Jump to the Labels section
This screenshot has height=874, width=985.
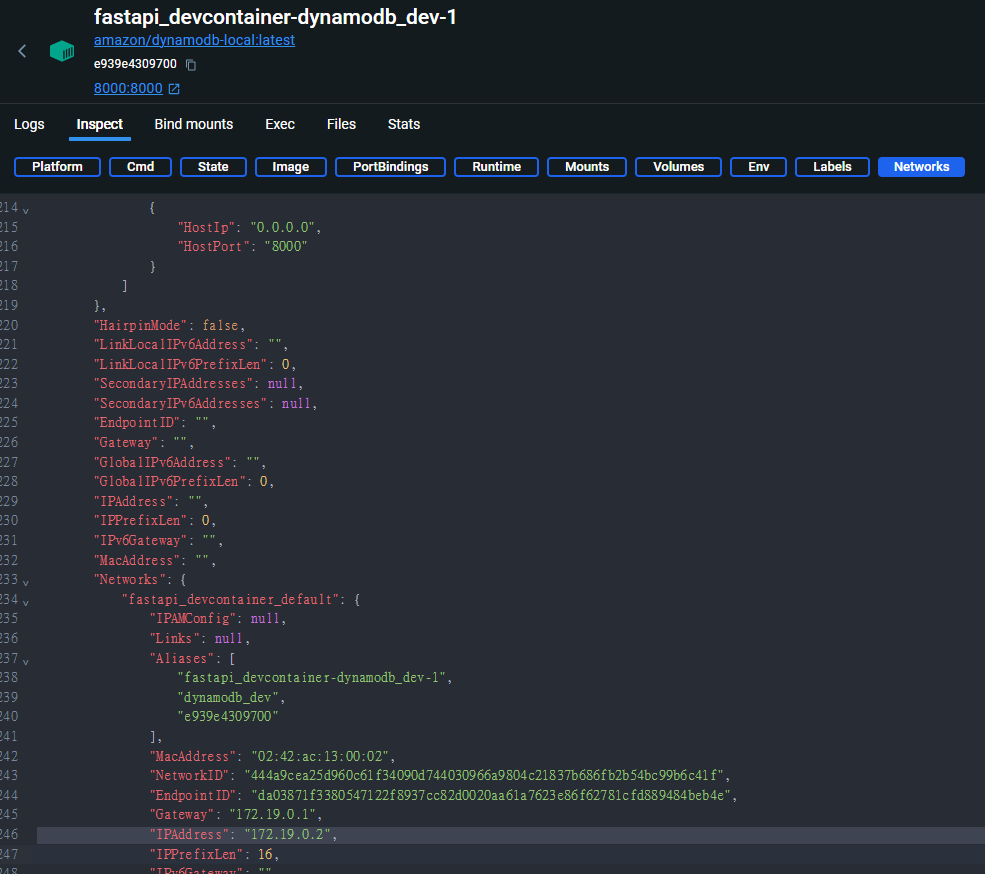pos(832,167)
